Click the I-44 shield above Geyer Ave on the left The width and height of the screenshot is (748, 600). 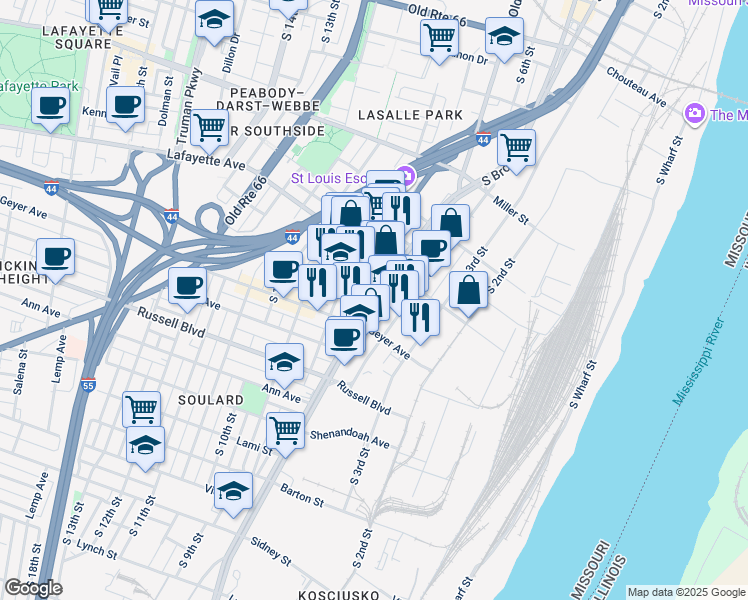pyautogui.click(x=51, y=188)
